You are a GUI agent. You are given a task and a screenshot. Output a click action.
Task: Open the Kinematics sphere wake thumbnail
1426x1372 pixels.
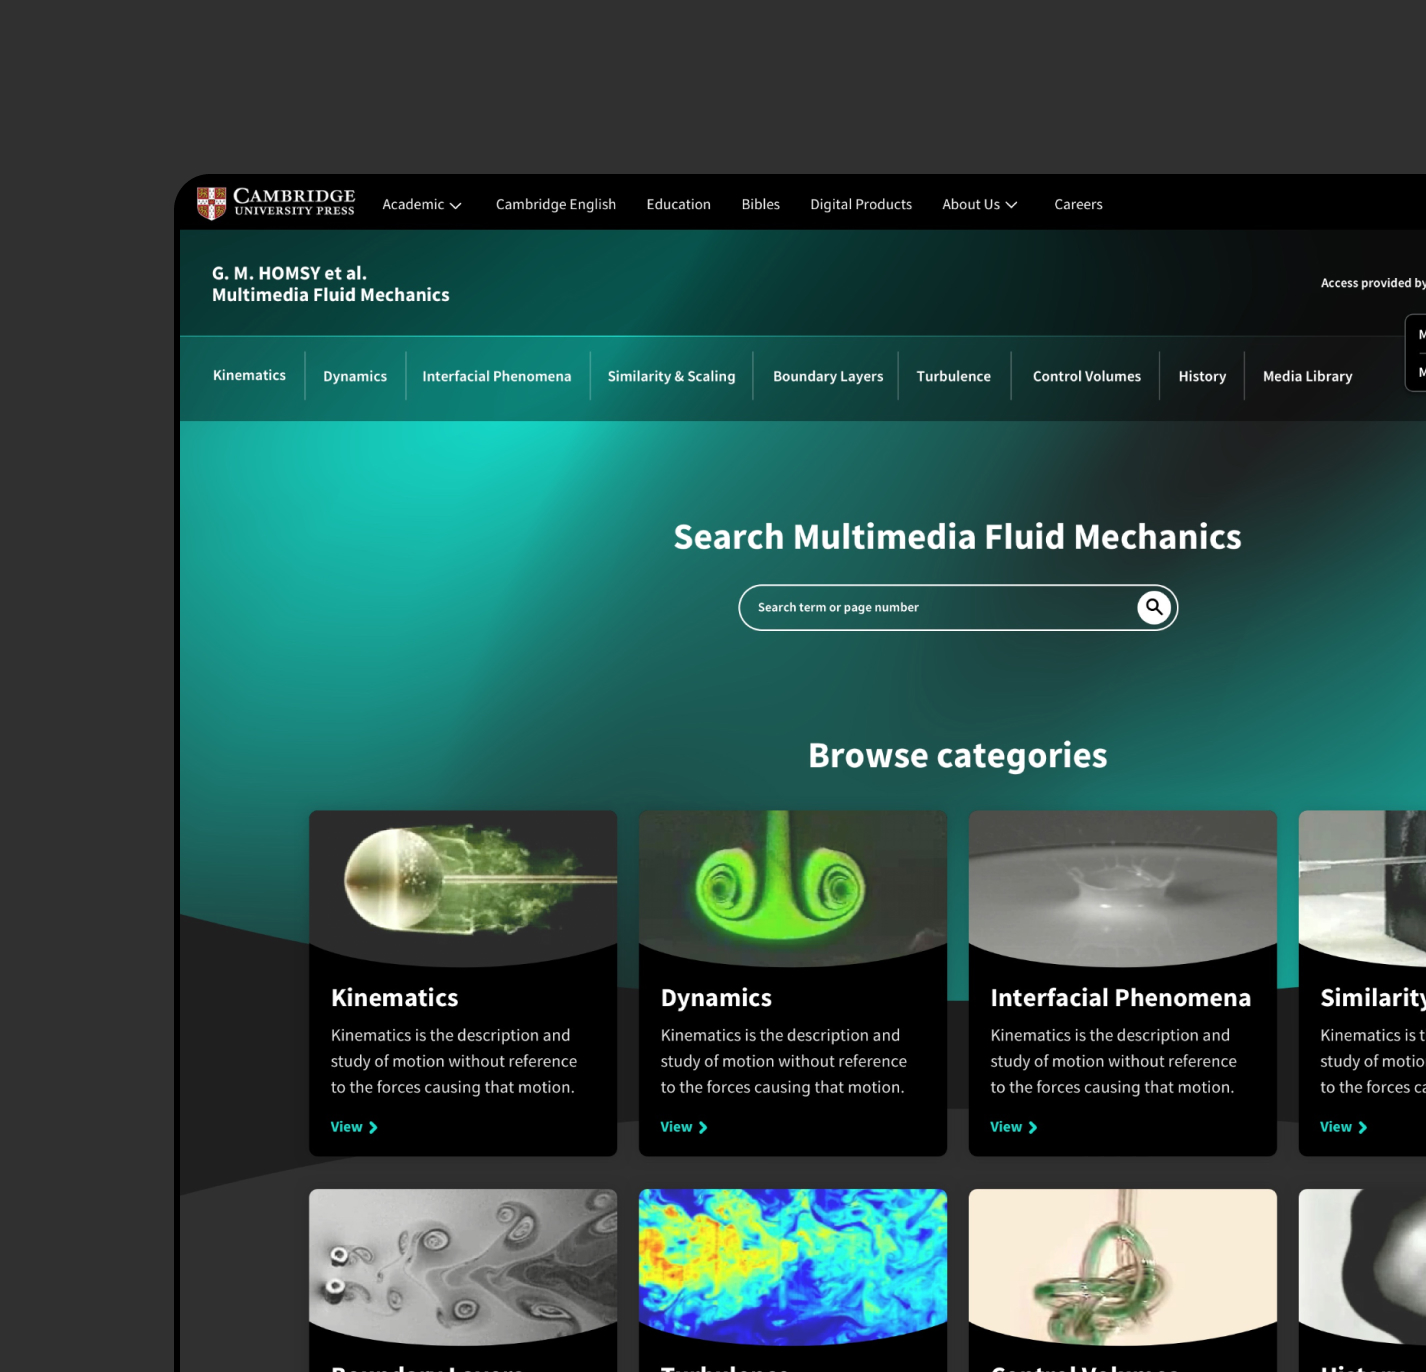(x=462, y=882)
